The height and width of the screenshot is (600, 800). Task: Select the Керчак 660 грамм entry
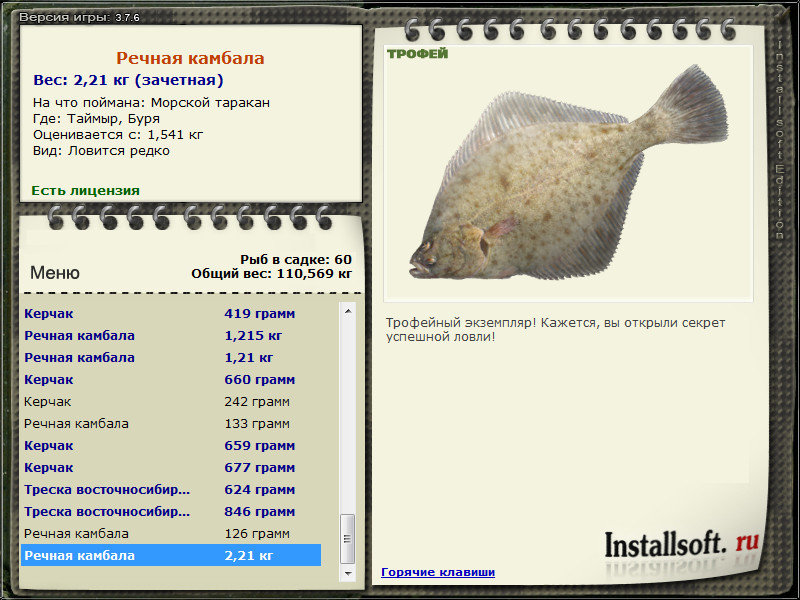[171, 379]
